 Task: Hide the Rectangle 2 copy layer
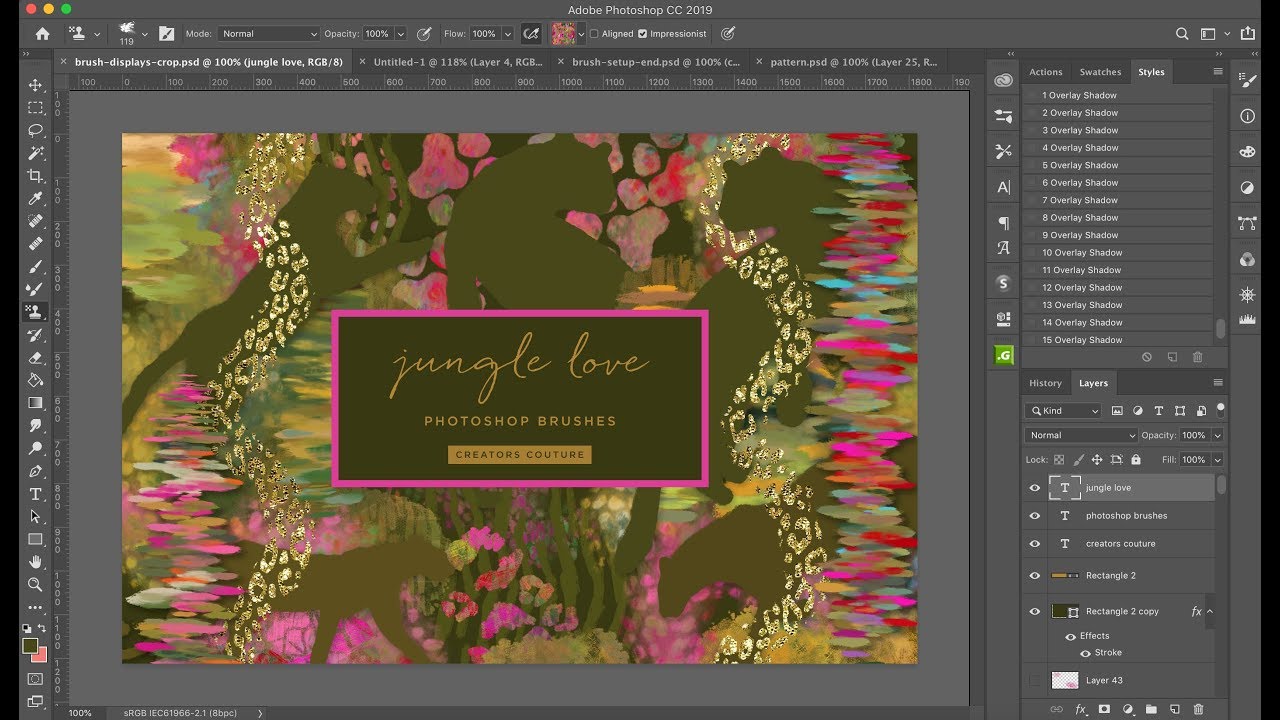pos(1035,611)
